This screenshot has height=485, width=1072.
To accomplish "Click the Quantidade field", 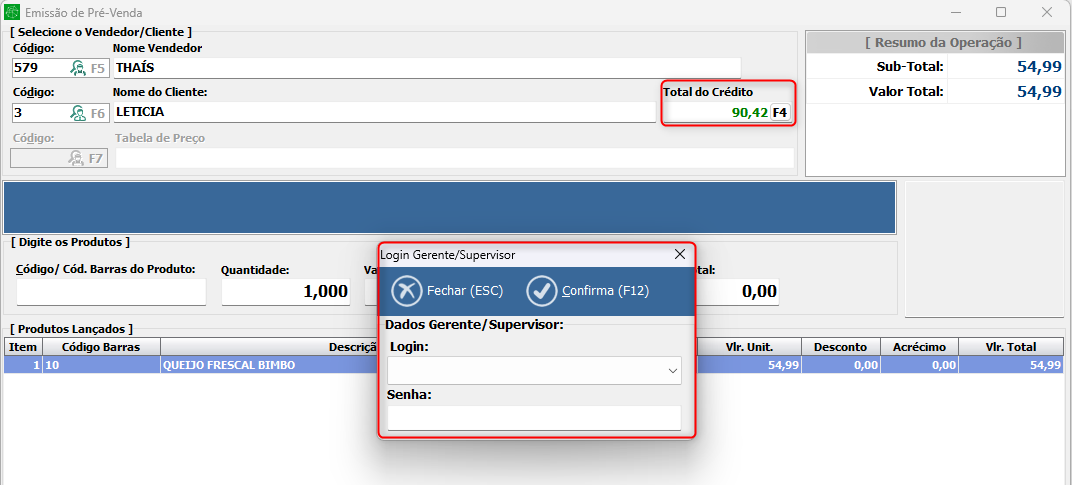I will click(x=286, y=292).
